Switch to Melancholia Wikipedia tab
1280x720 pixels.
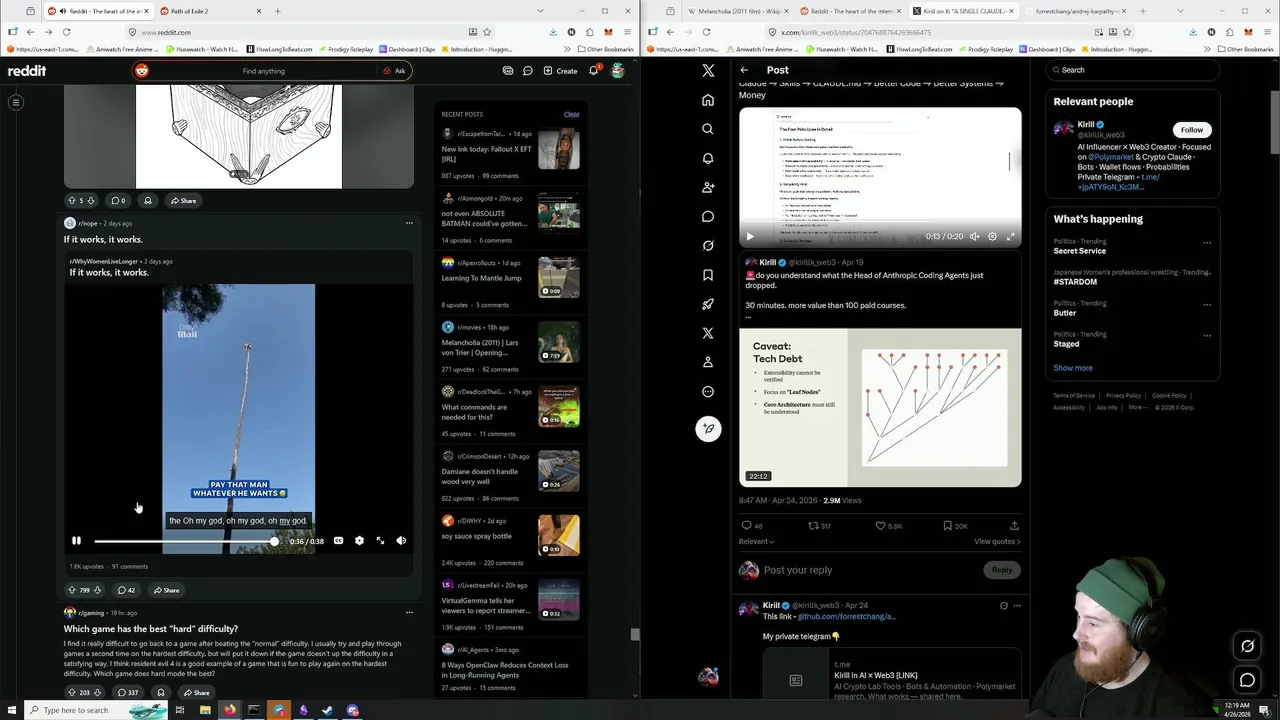point(737,11)
